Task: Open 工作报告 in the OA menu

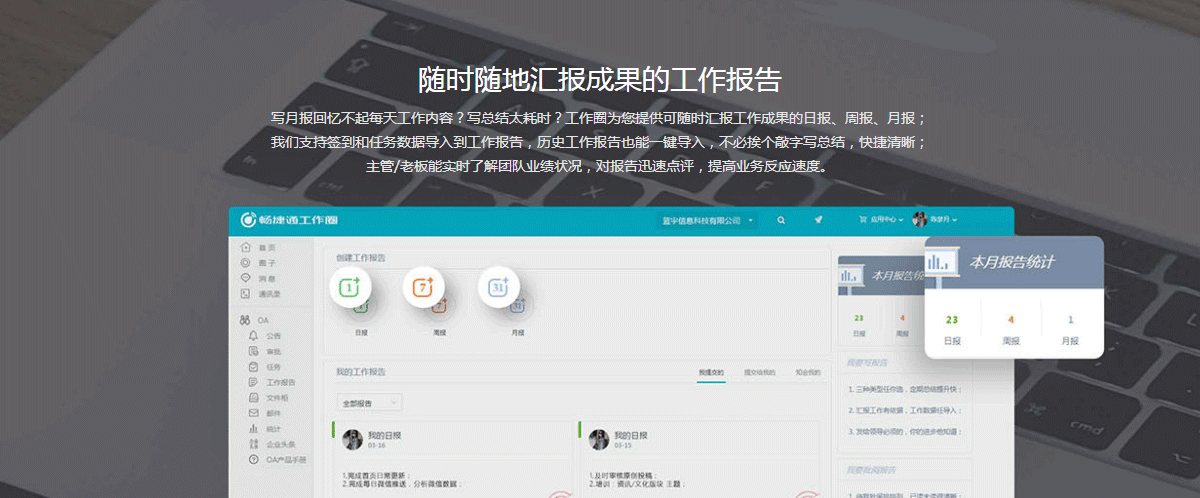Action: 280,382
